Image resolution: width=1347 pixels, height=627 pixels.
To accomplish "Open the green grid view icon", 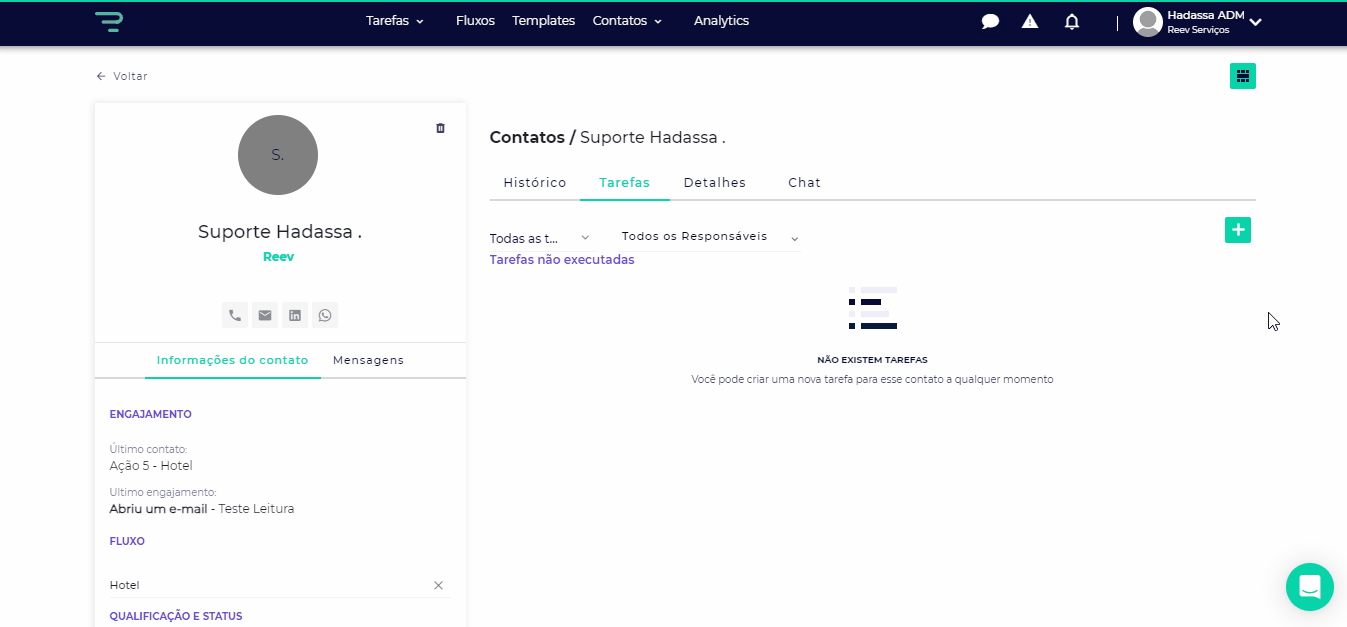I will [1243, 76].
